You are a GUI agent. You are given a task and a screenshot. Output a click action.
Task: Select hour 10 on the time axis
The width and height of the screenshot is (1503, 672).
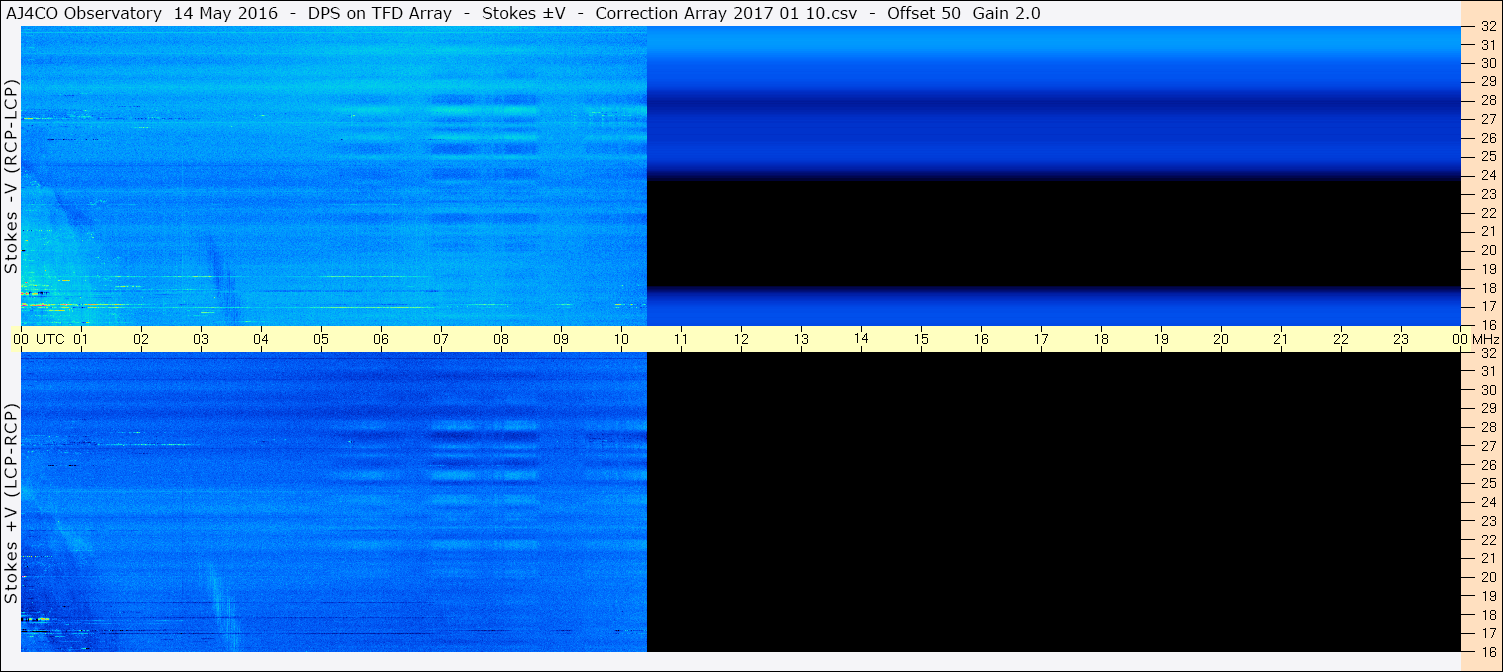621,339
